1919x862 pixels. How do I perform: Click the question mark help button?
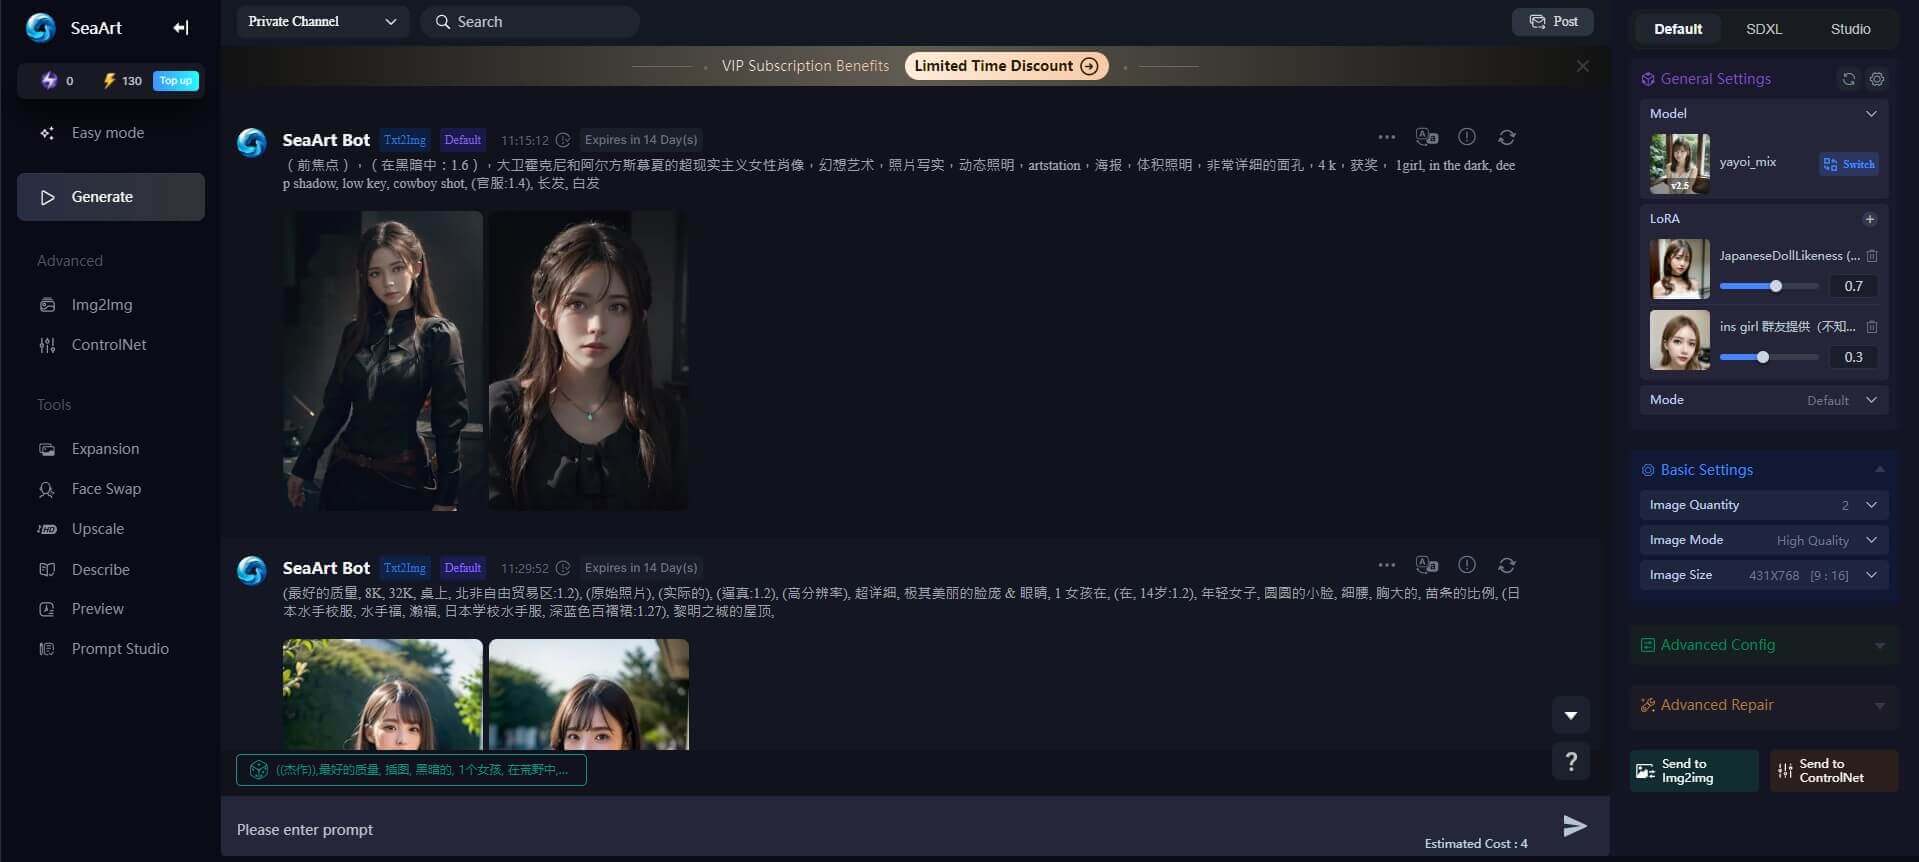point(1571,762)
